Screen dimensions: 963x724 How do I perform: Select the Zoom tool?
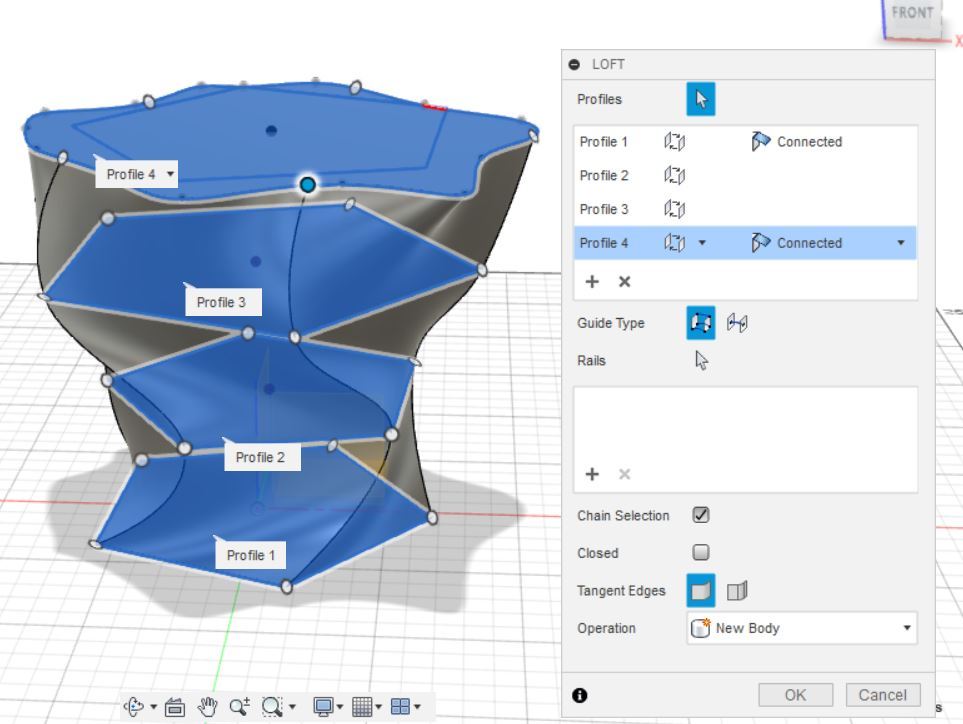(240, 706)
